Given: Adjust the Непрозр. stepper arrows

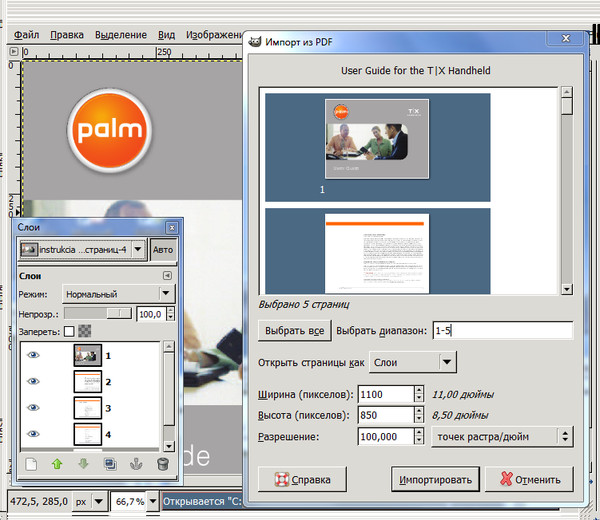Looking at the screenshot, I should pos(171,314).
